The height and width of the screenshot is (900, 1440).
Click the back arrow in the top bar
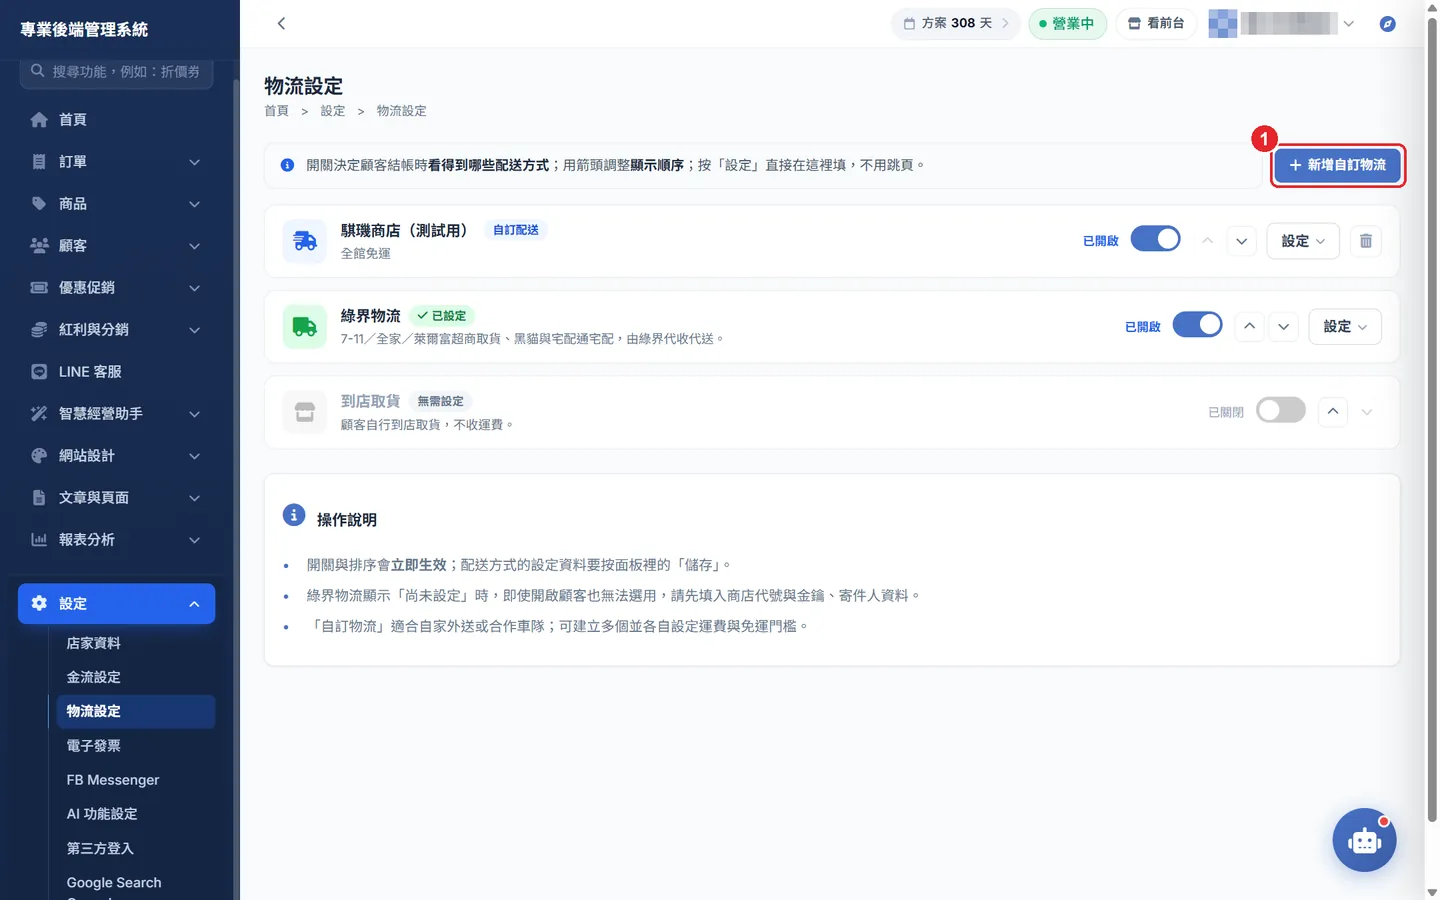(x=281, y=23)
